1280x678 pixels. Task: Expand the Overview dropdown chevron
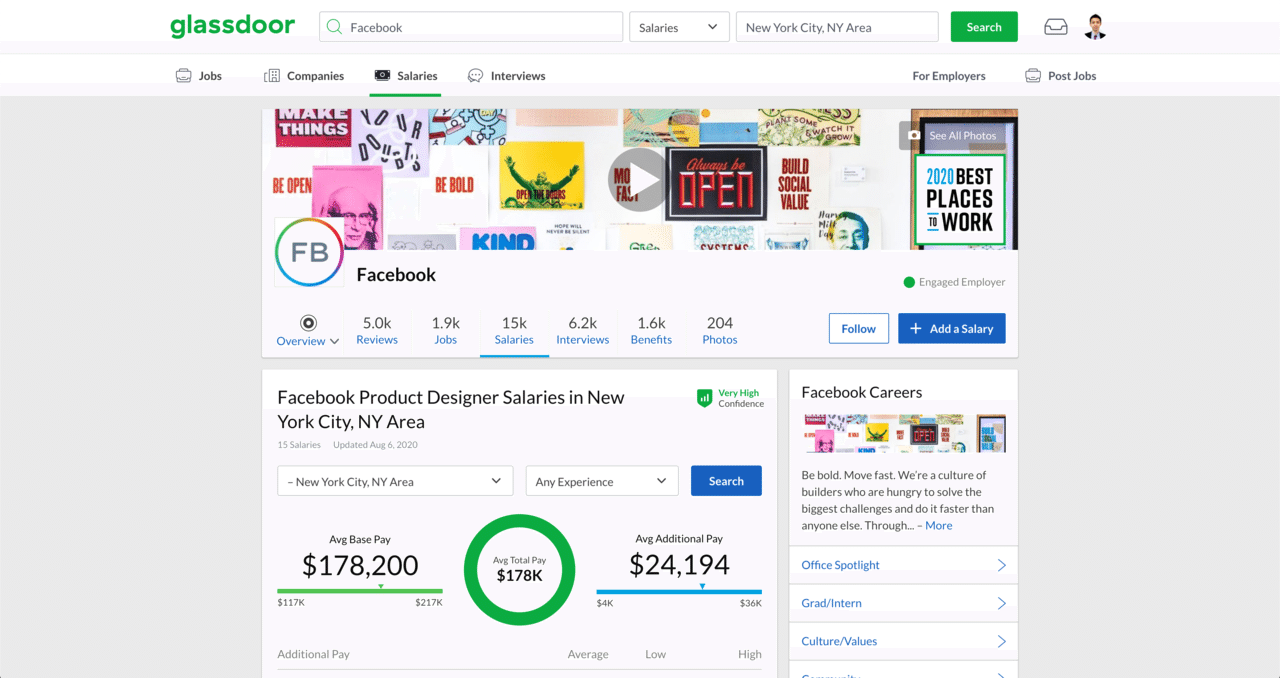click(x=334, y=341)
